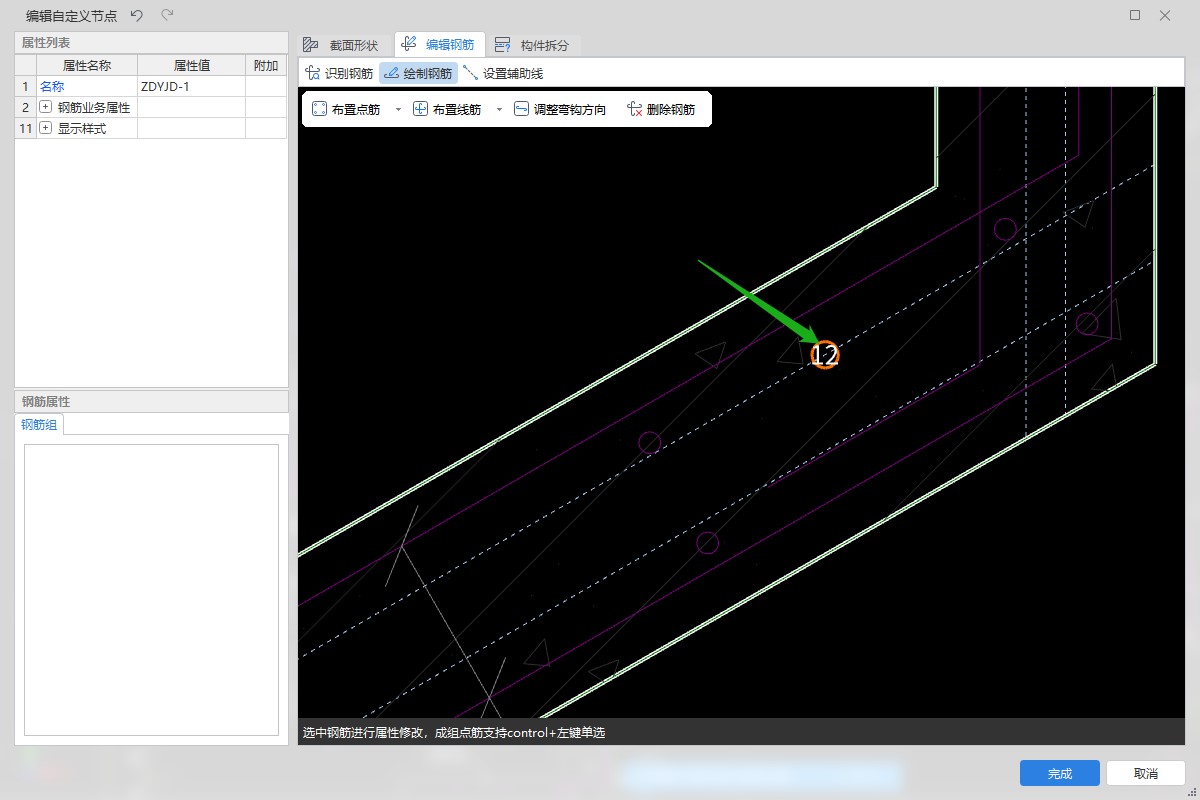Click the undo arrow in title bar
The image size is (1200, 800).
click(x=137, y=15)
